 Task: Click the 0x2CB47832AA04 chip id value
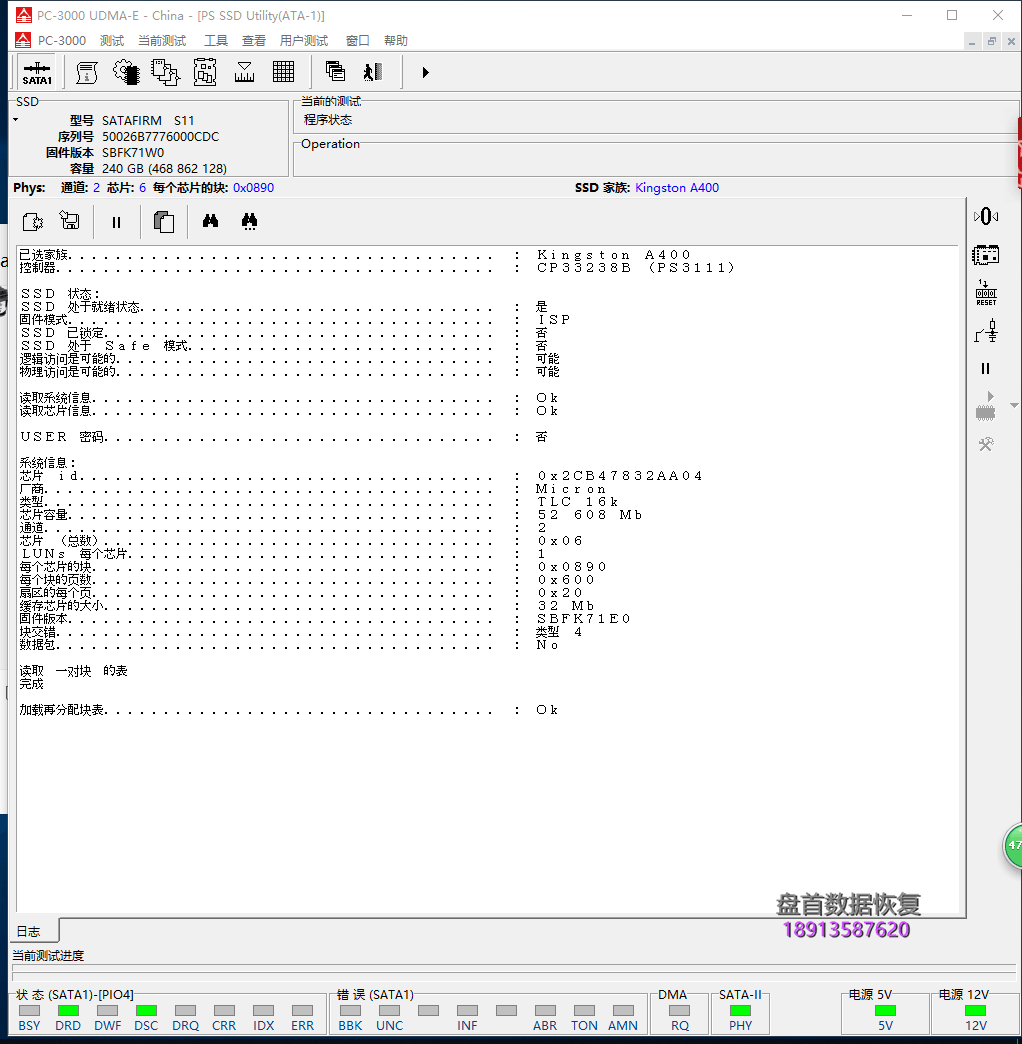[620, 476]
